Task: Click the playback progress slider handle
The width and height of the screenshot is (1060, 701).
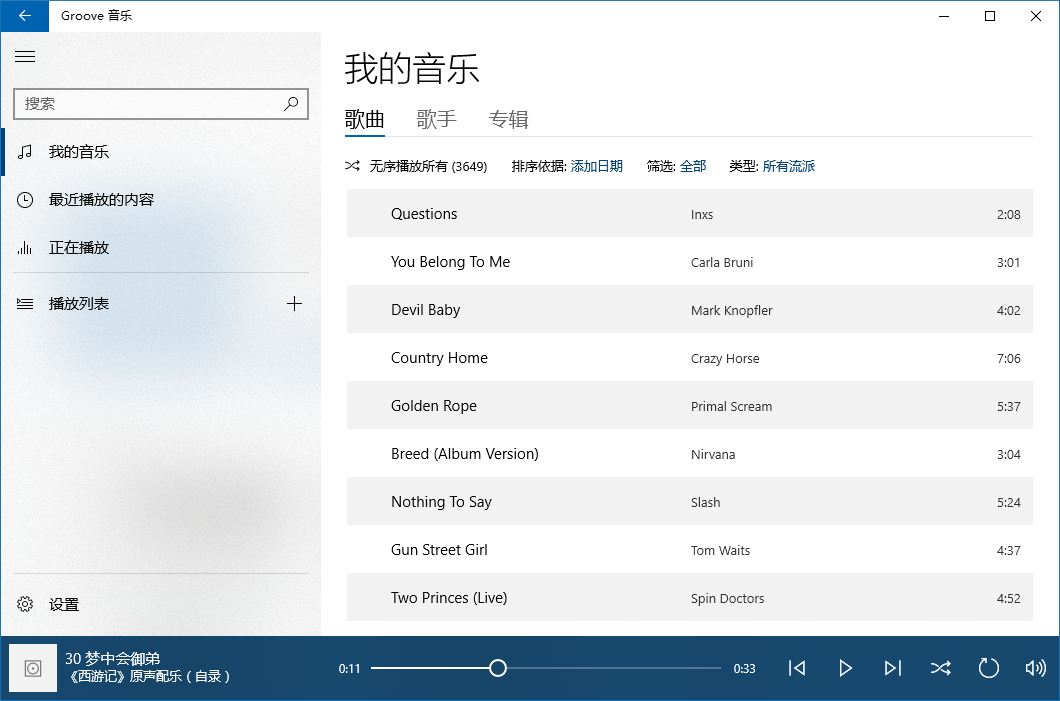Action: [x=498, y=669]
